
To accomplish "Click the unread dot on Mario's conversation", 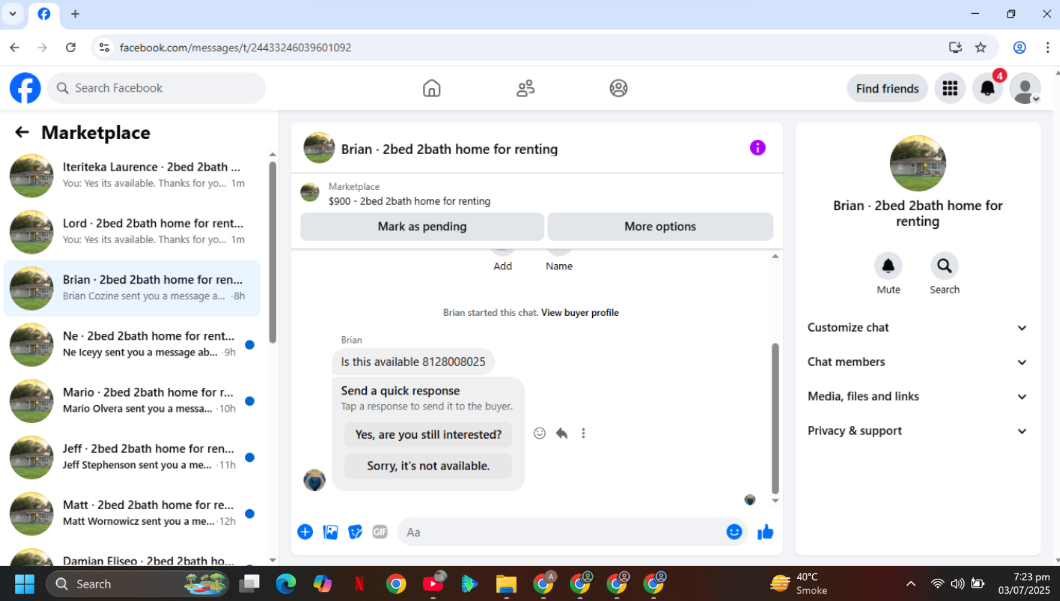I will 249,401.
